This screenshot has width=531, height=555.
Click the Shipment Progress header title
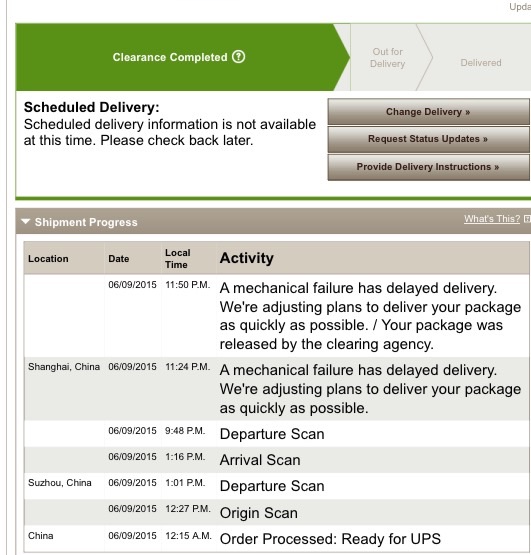click(86, 222)
